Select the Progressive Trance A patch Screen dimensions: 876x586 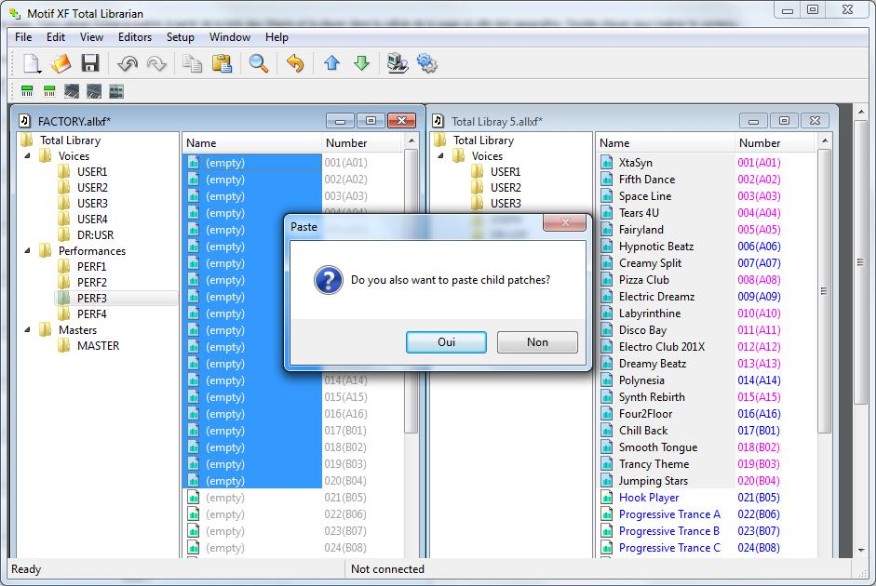669,514
